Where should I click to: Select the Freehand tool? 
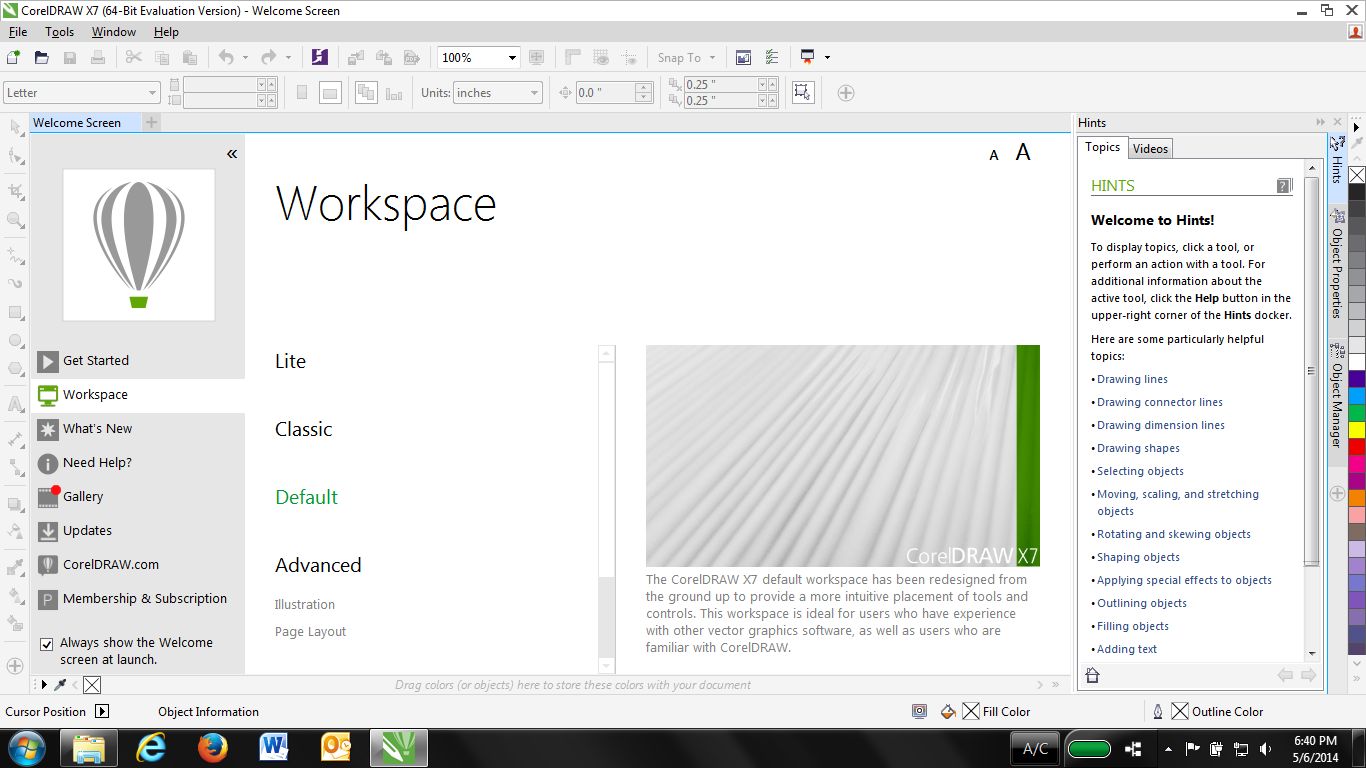click(15, 254)
